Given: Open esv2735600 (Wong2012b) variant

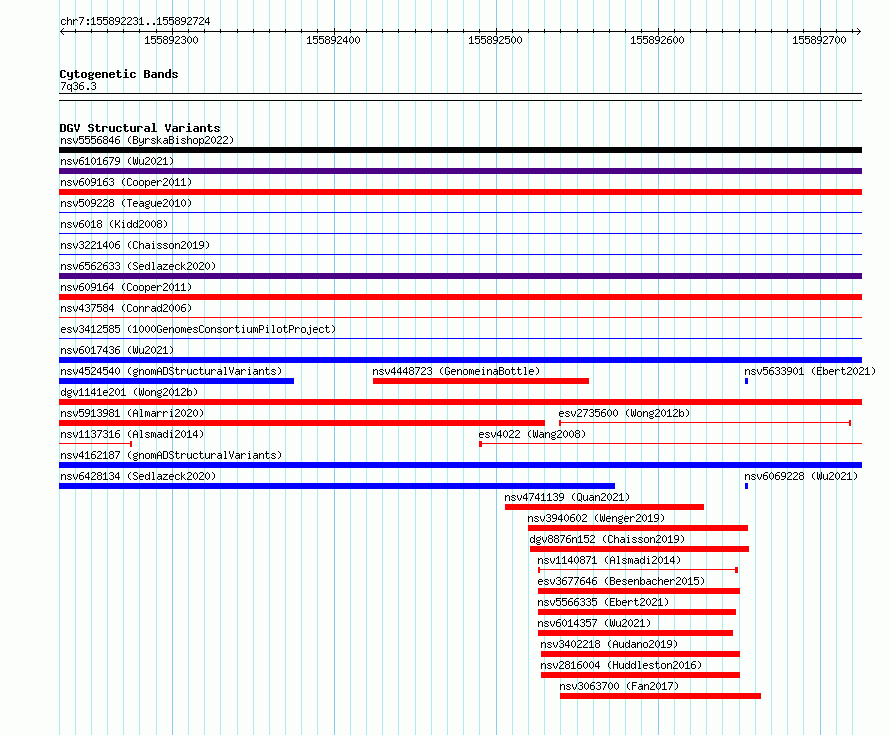Looking at the screenshot, I should coord(624,413).
